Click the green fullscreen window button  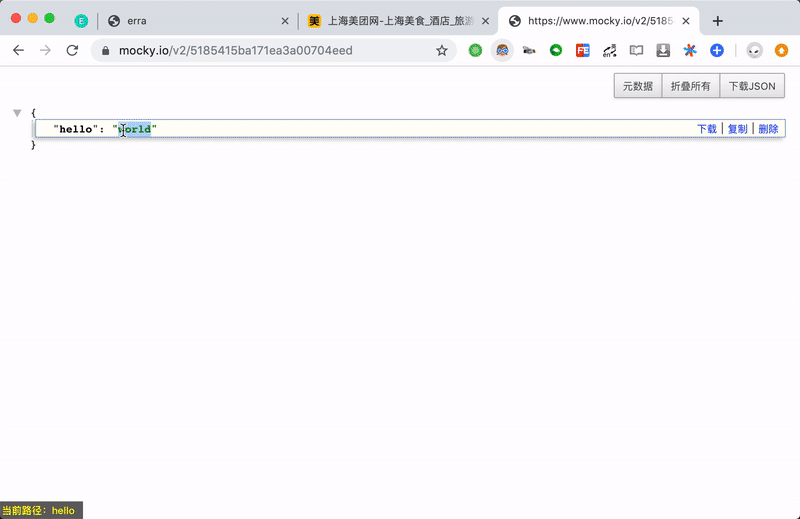tap(49, 18)
